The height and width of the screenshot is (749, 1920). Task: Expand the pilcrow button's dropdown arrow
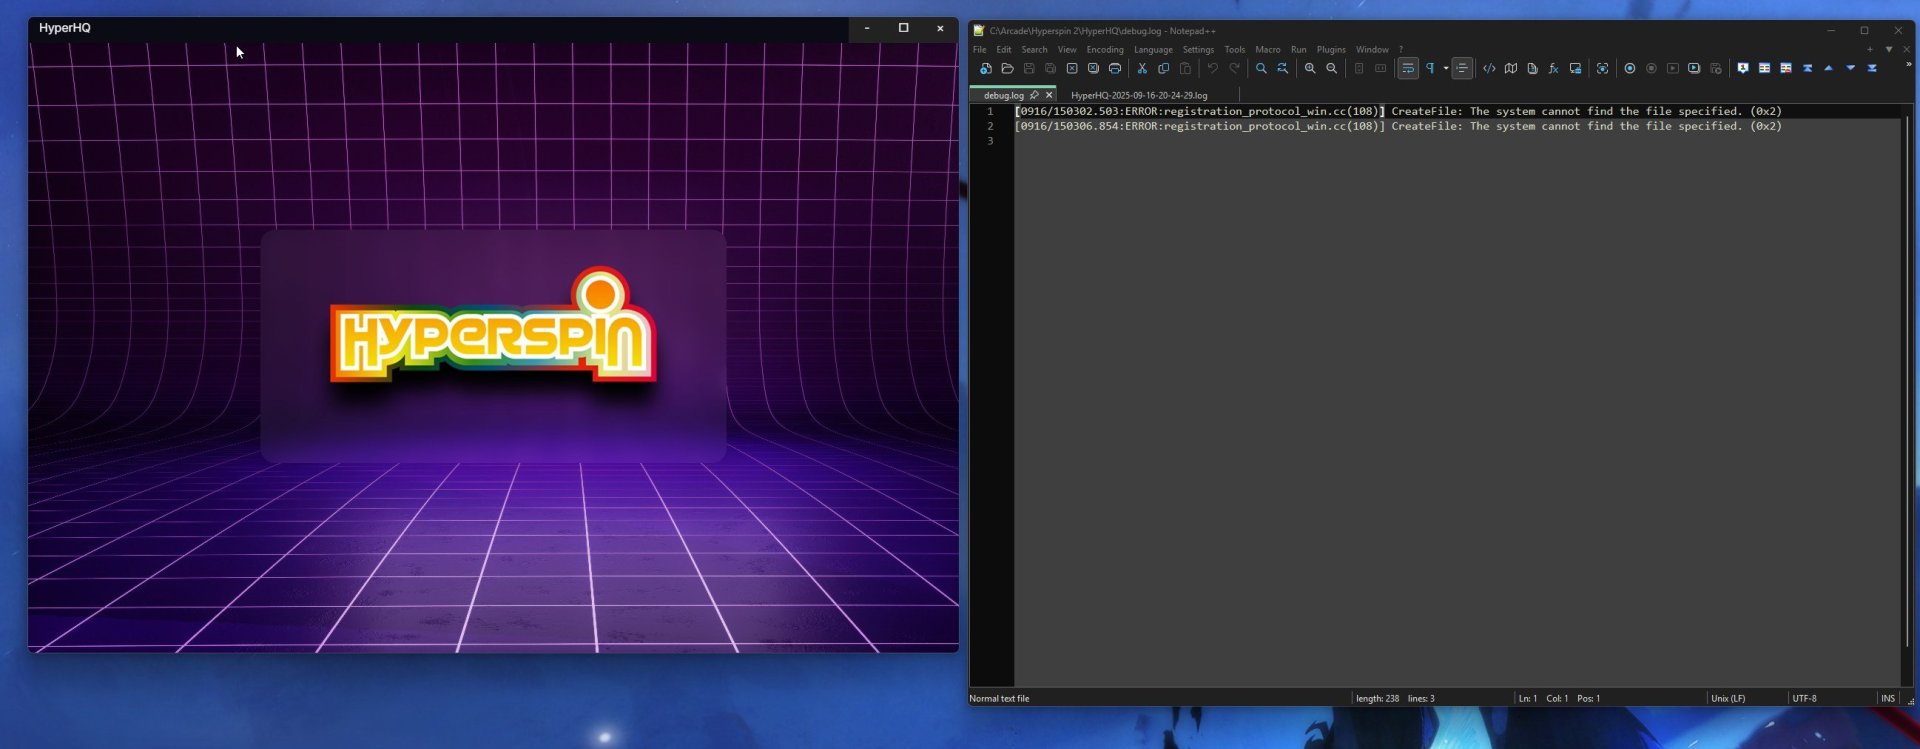(x=1446, y=69)
